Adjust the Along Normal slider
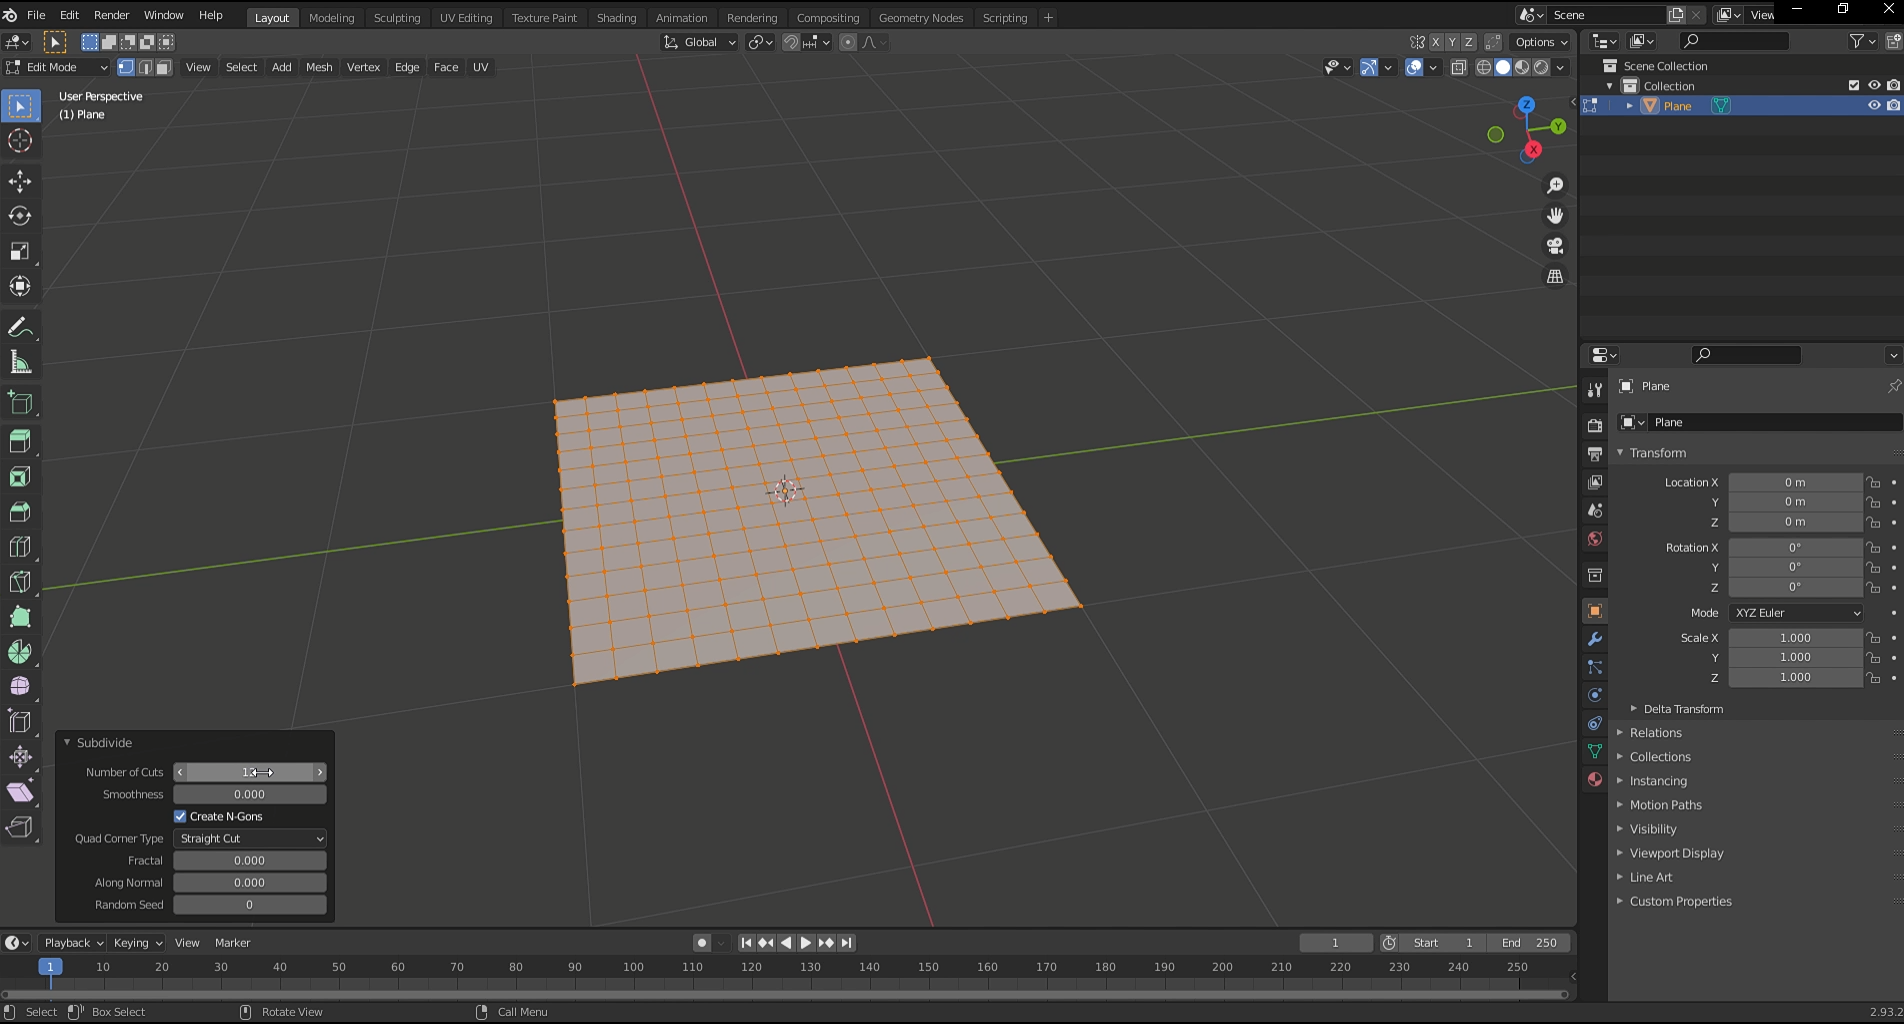 coord(250,882)
